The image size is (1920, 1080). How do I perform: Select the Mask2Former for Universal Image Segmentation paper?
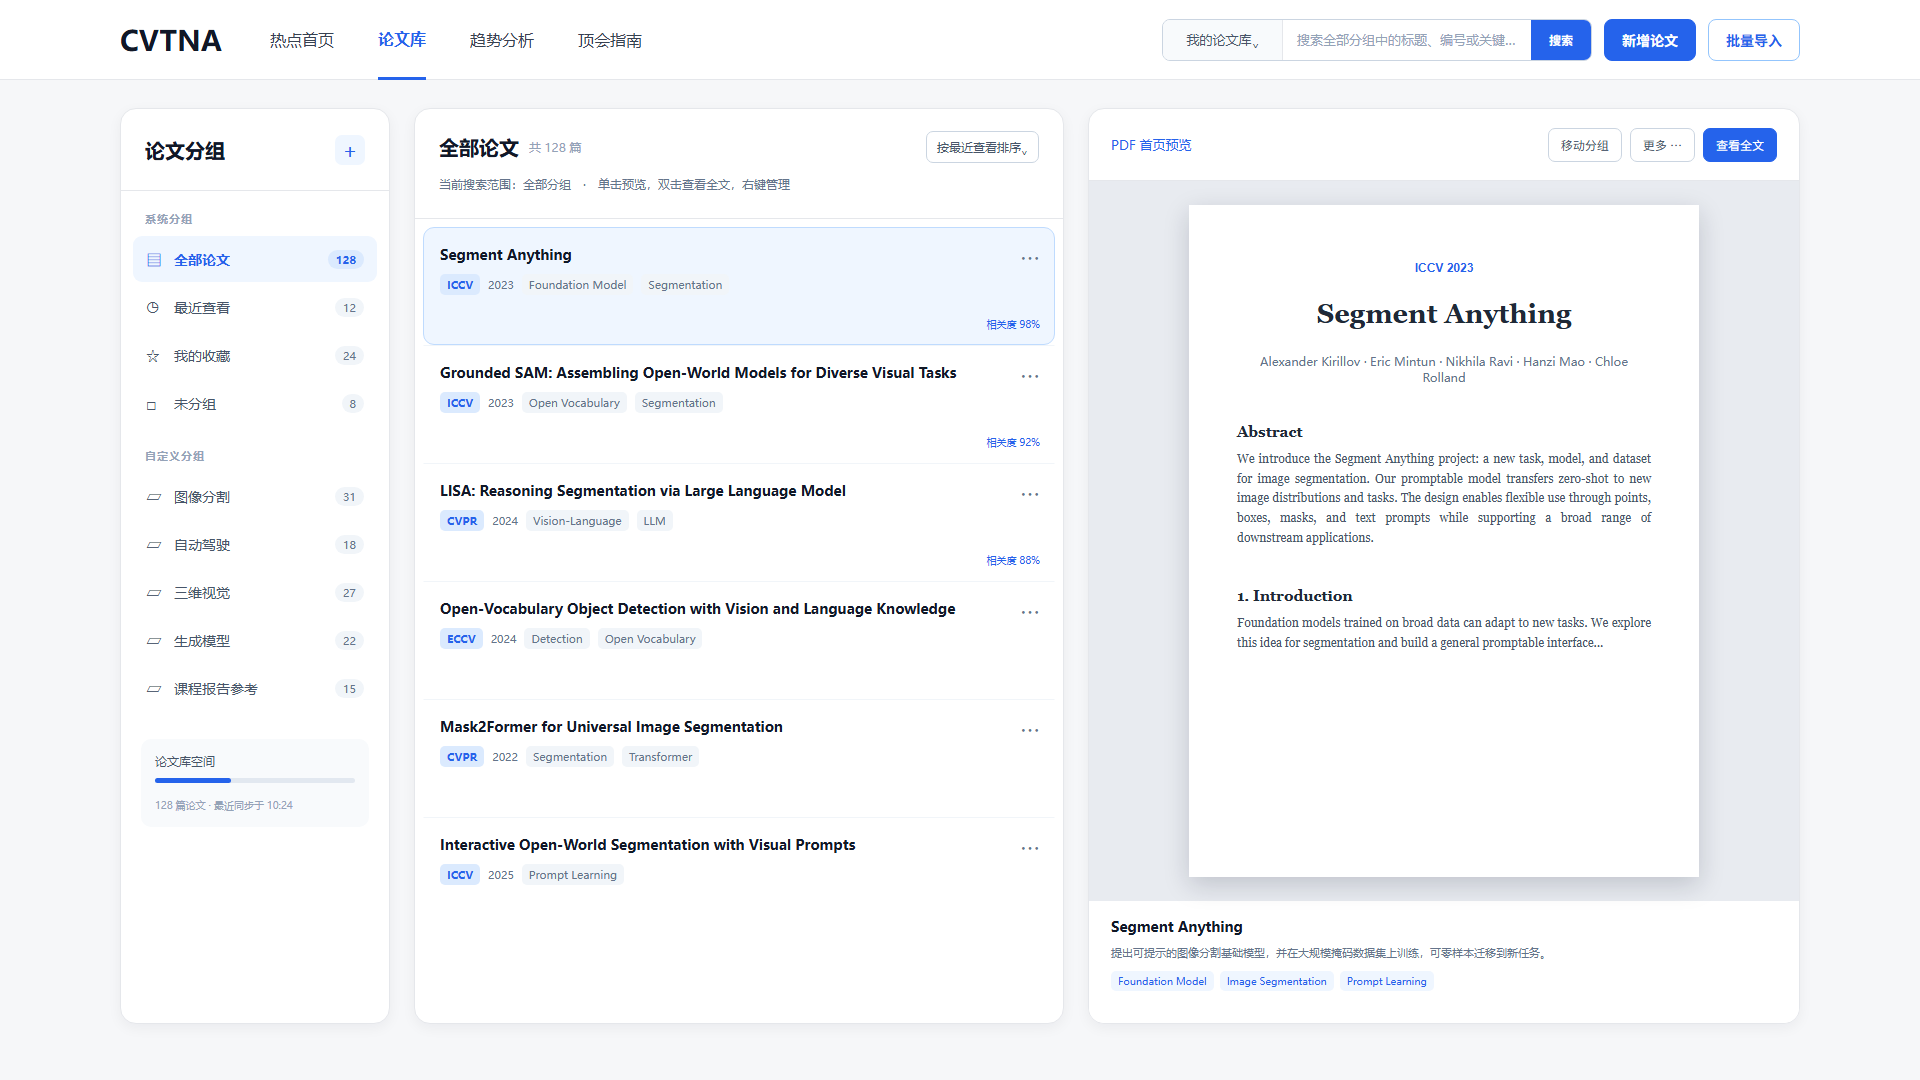[739, 758]
